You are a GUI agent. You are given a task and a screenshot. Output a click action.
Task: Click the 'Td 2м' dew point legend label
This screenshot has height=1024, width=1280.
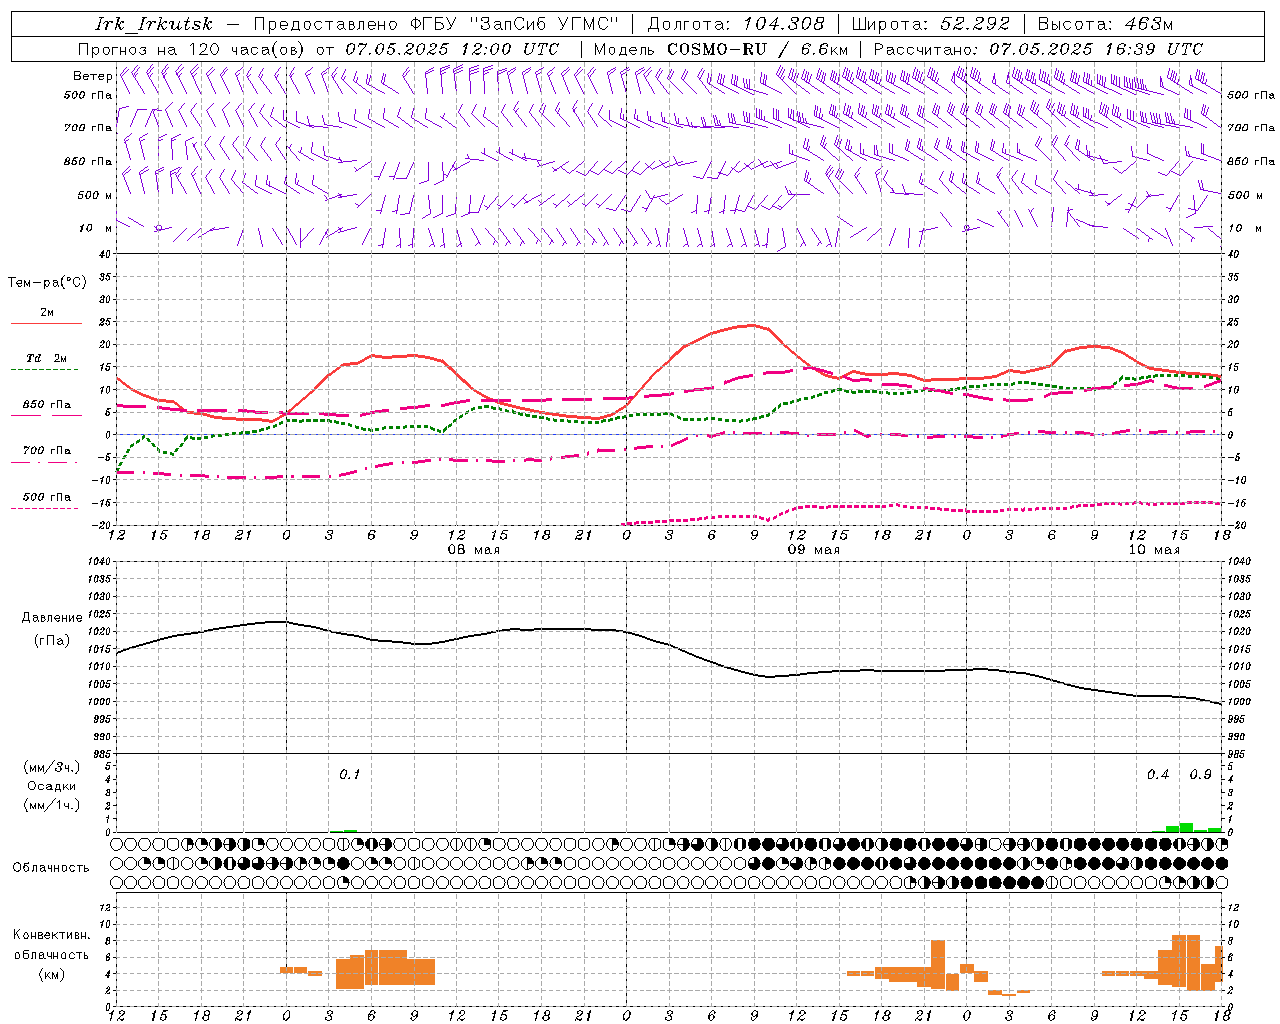pos(47,358)
